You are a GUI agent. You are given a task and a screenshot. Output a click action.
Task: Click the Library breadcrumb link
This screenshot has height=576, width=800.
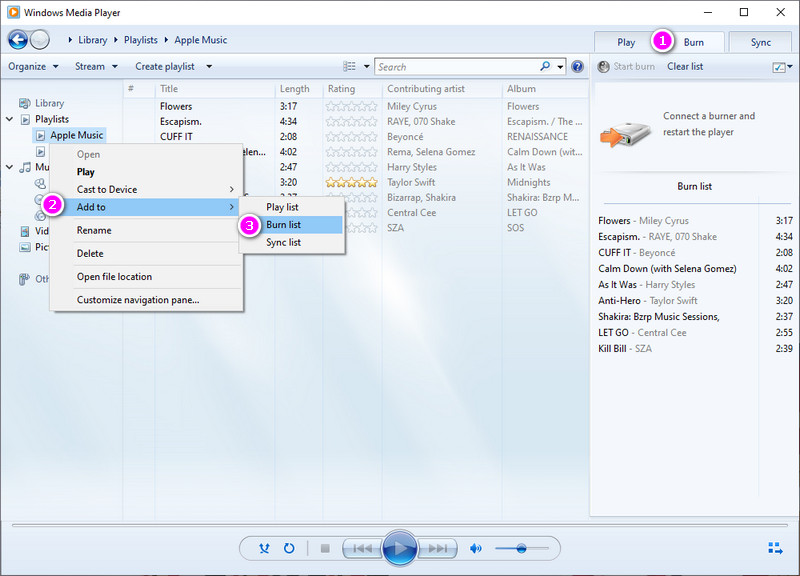point(92,40)
